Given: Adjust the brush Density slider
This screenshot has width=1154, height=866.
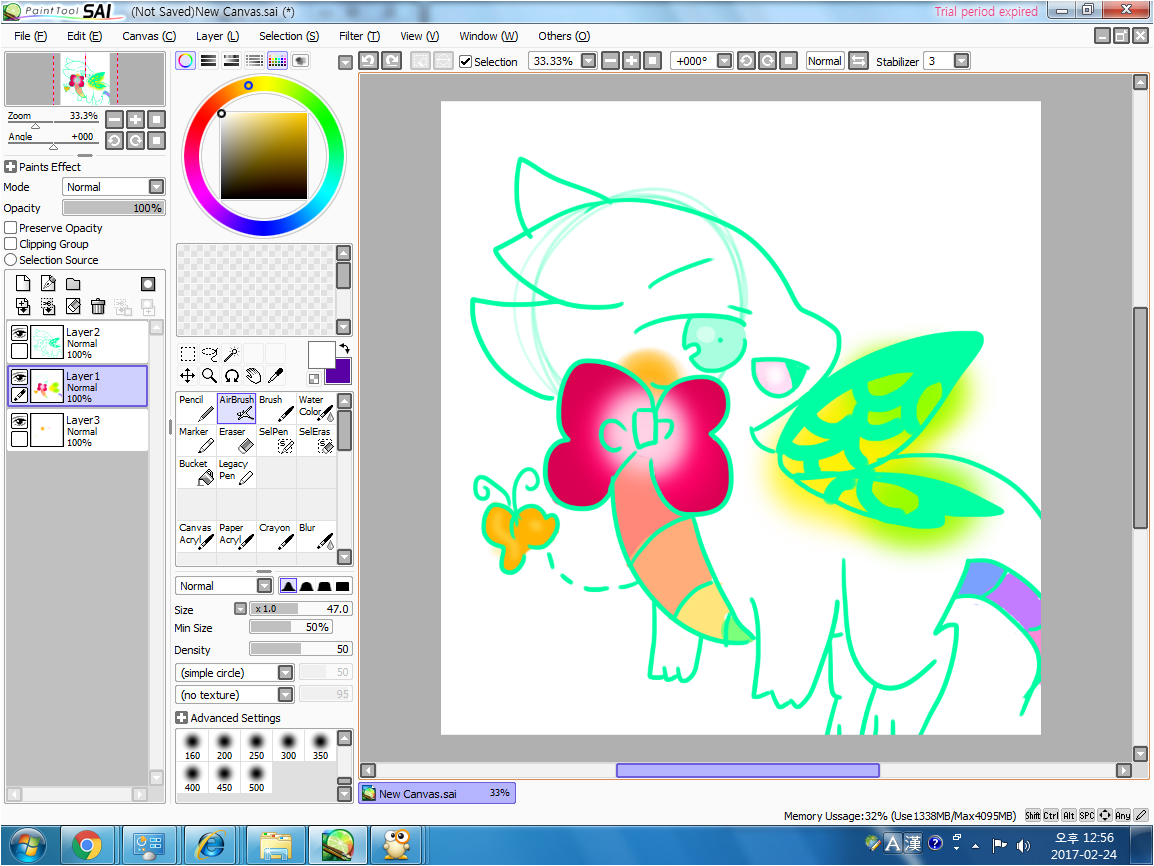Looking at the screenshot, I should (x=300, y=649).
